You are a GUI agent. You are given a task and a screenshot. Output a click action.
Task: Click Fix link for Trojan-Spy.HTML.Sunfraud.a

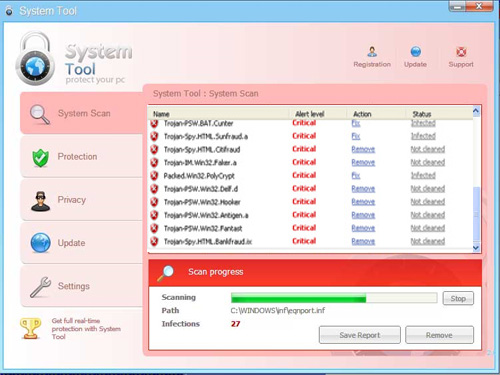tap(356, 136)
